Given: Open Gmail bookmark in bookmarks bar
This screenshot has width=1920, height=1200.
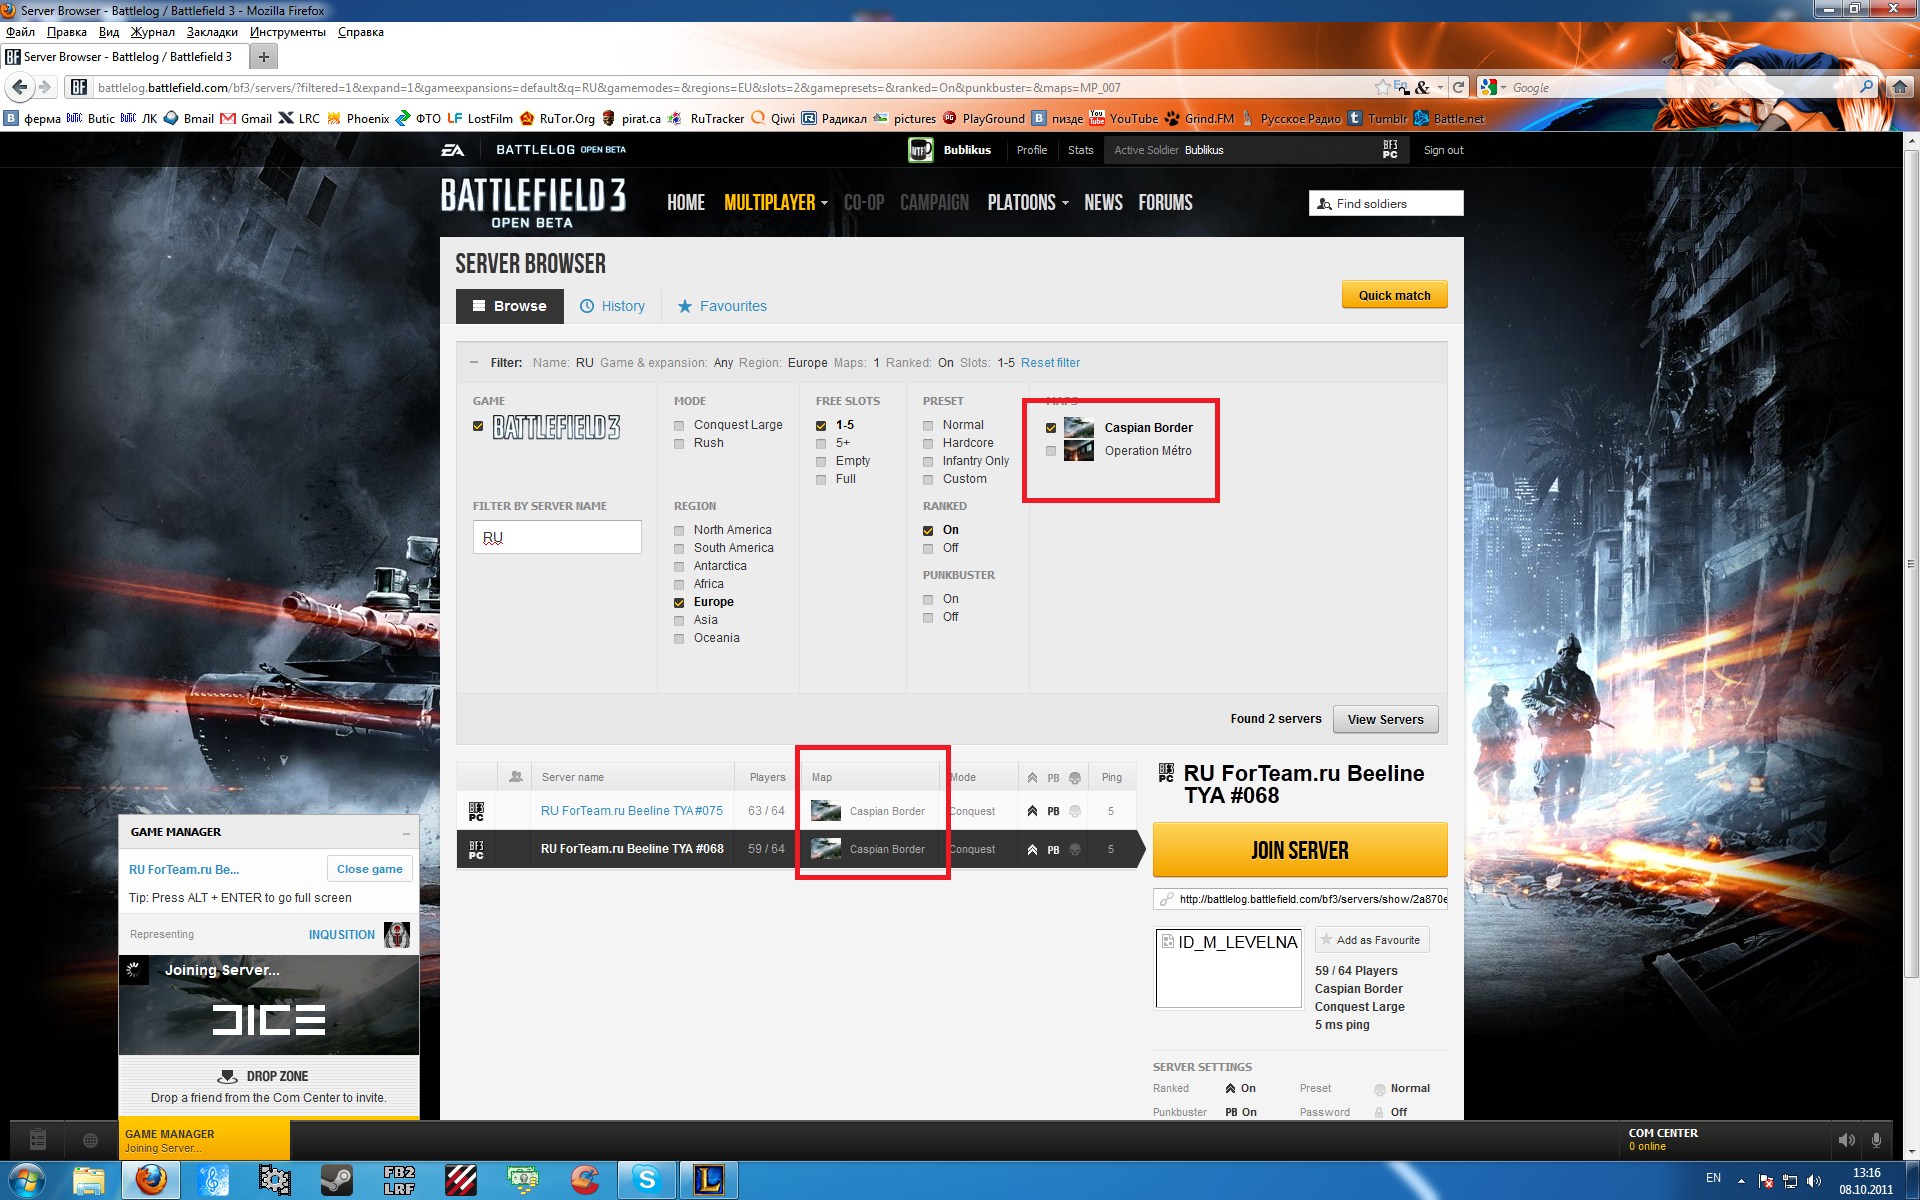Looking at the screenshot, I should coord(246,118).
